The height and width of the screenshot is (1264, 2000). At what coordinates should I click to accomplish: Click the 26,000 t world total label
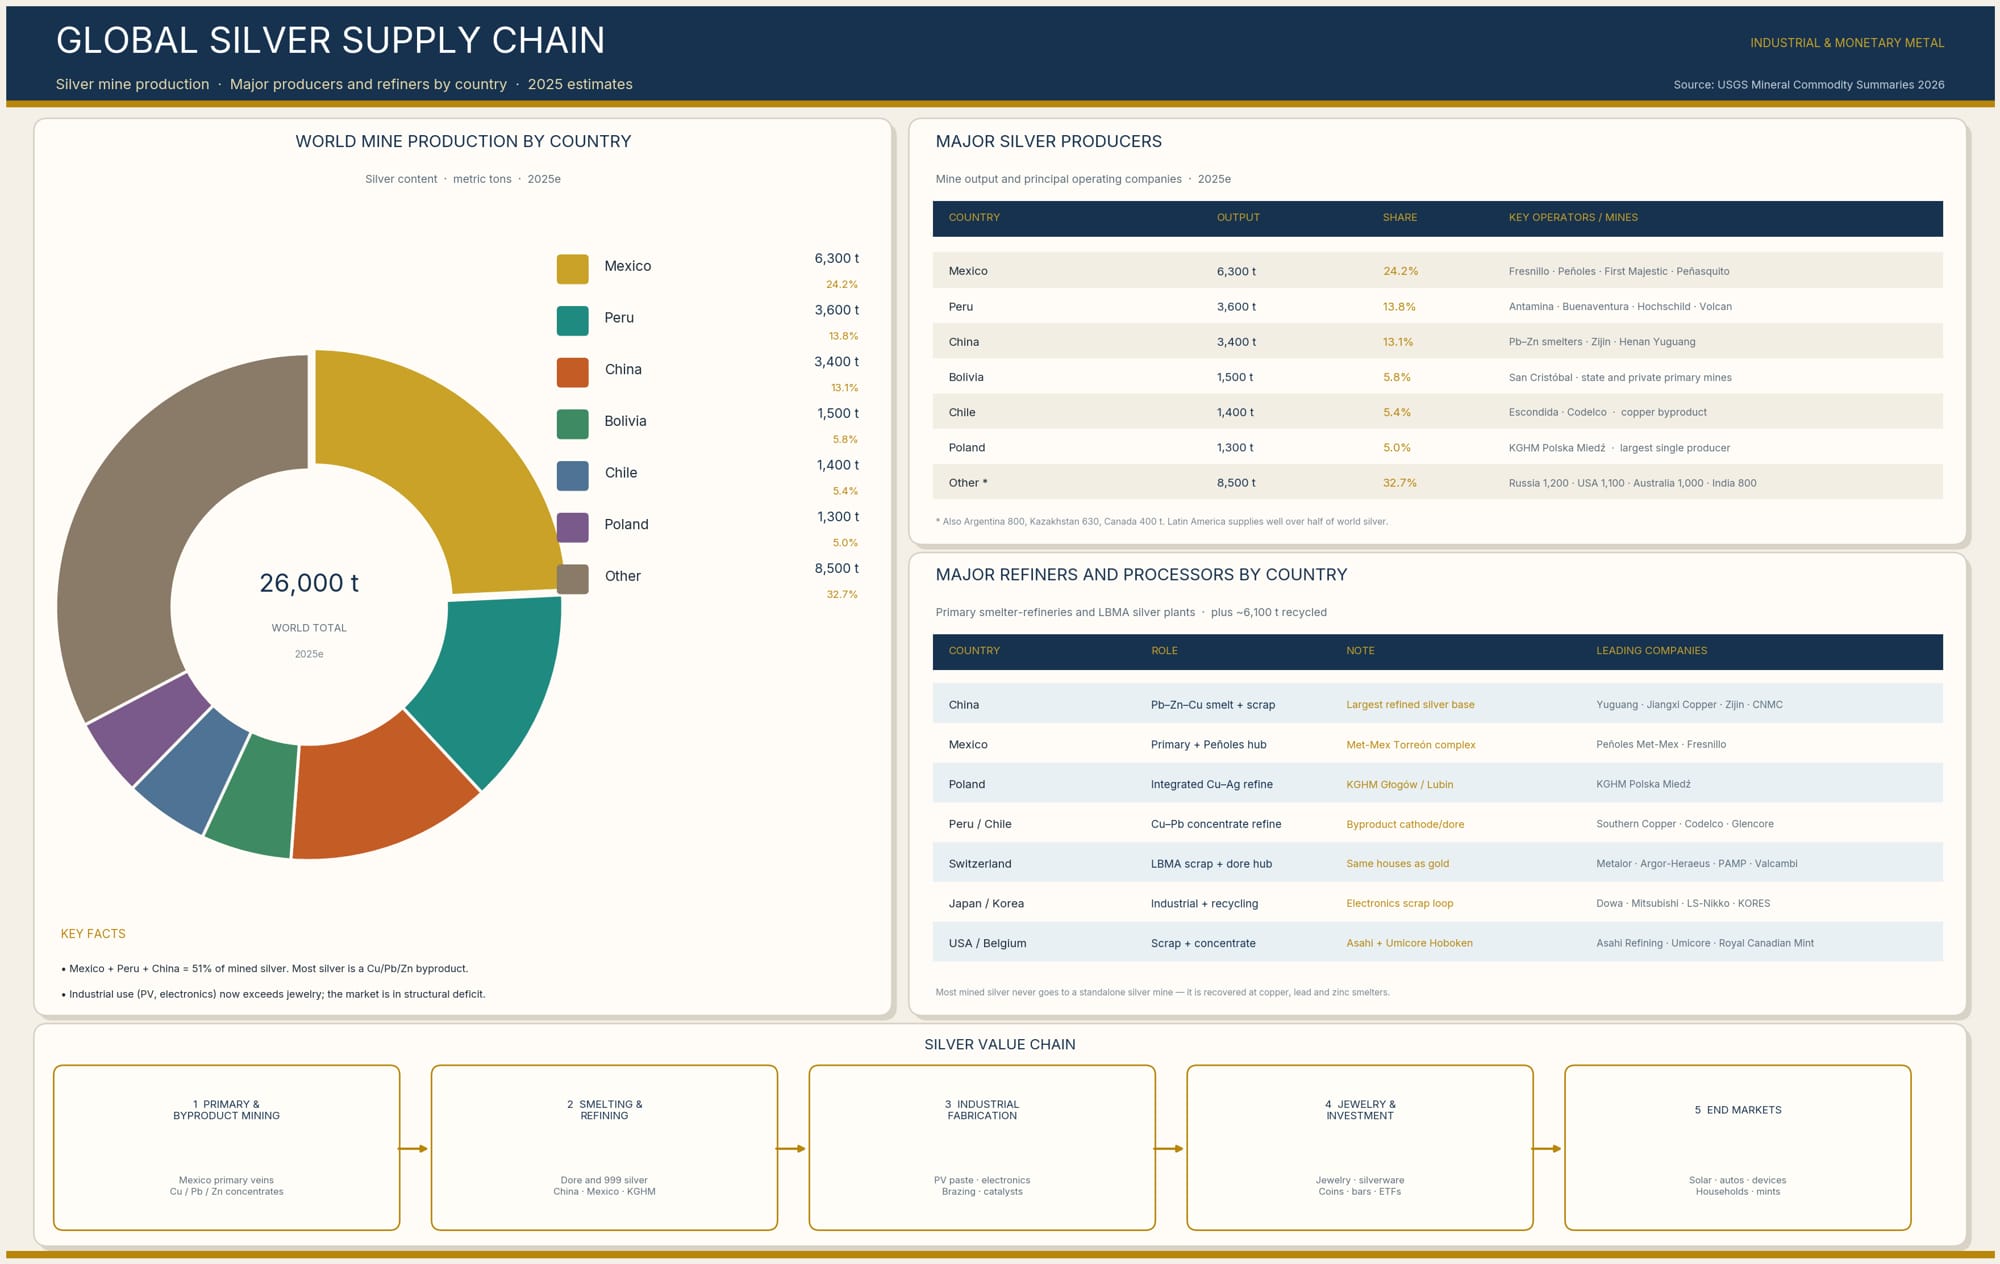coord(309,583)
